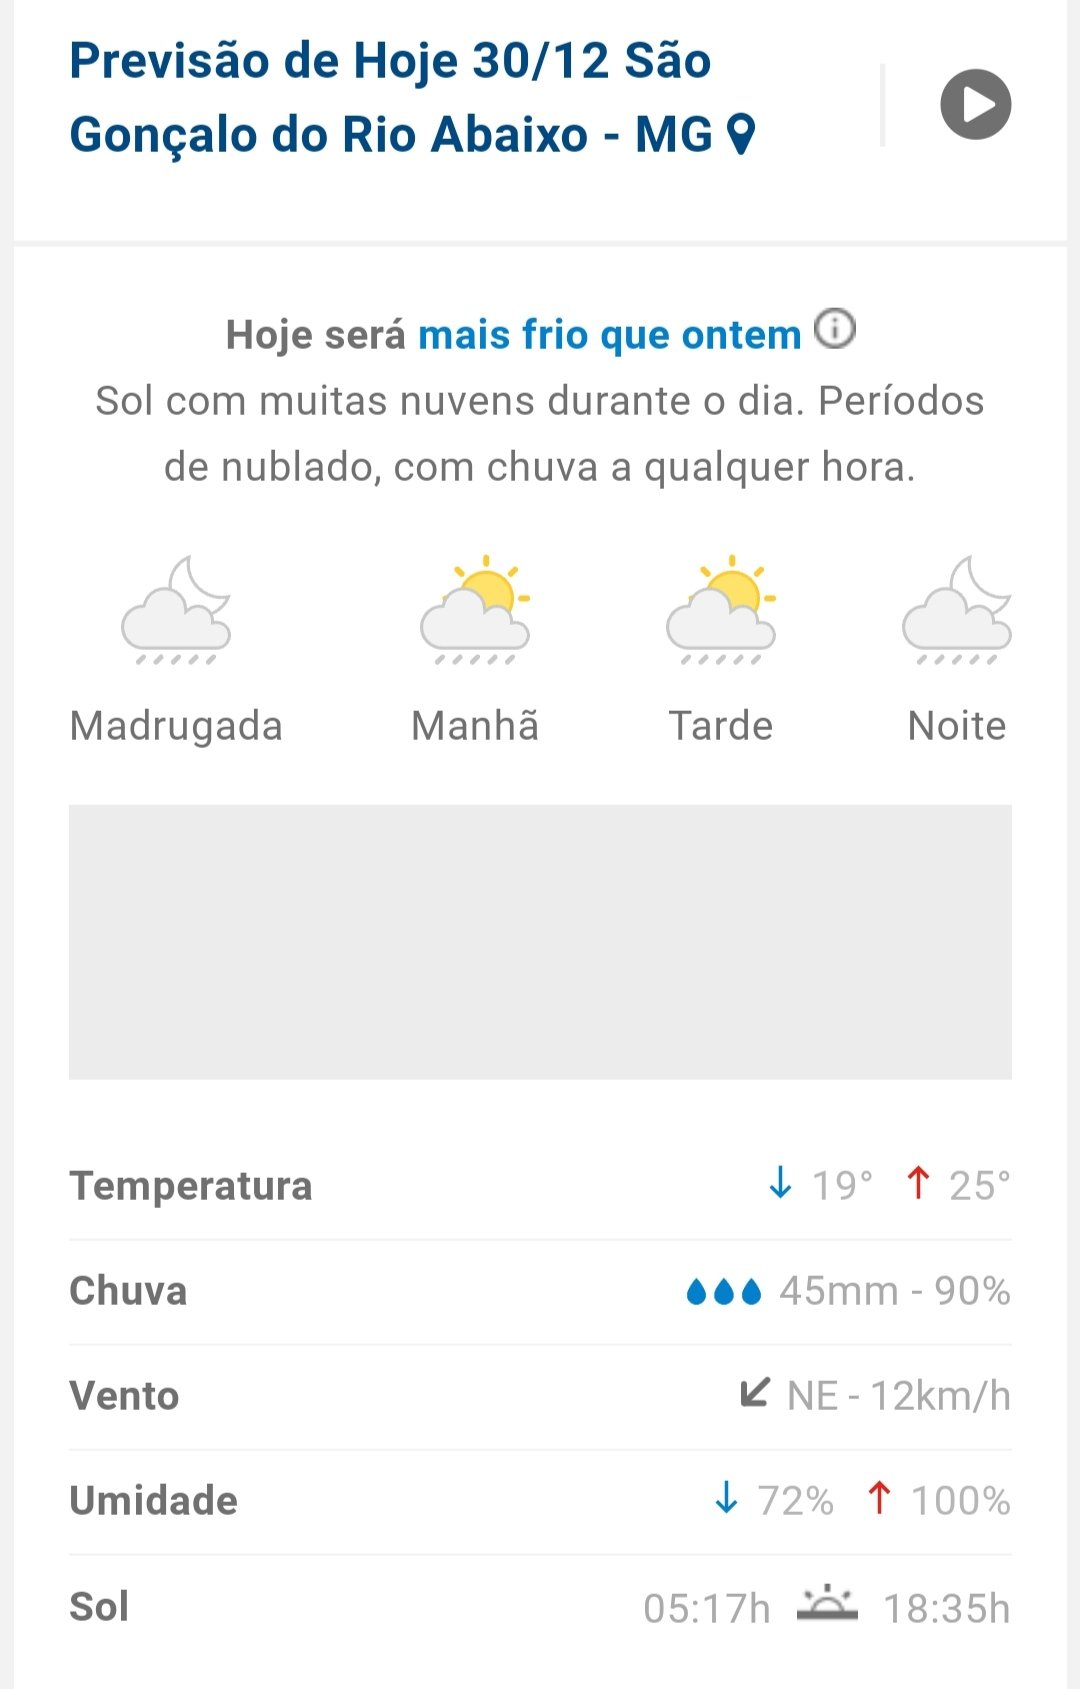This screenshot has height=1689, width=1080.
Task: Click the gray ad placeholder box
Action: [x=540, y=941]
